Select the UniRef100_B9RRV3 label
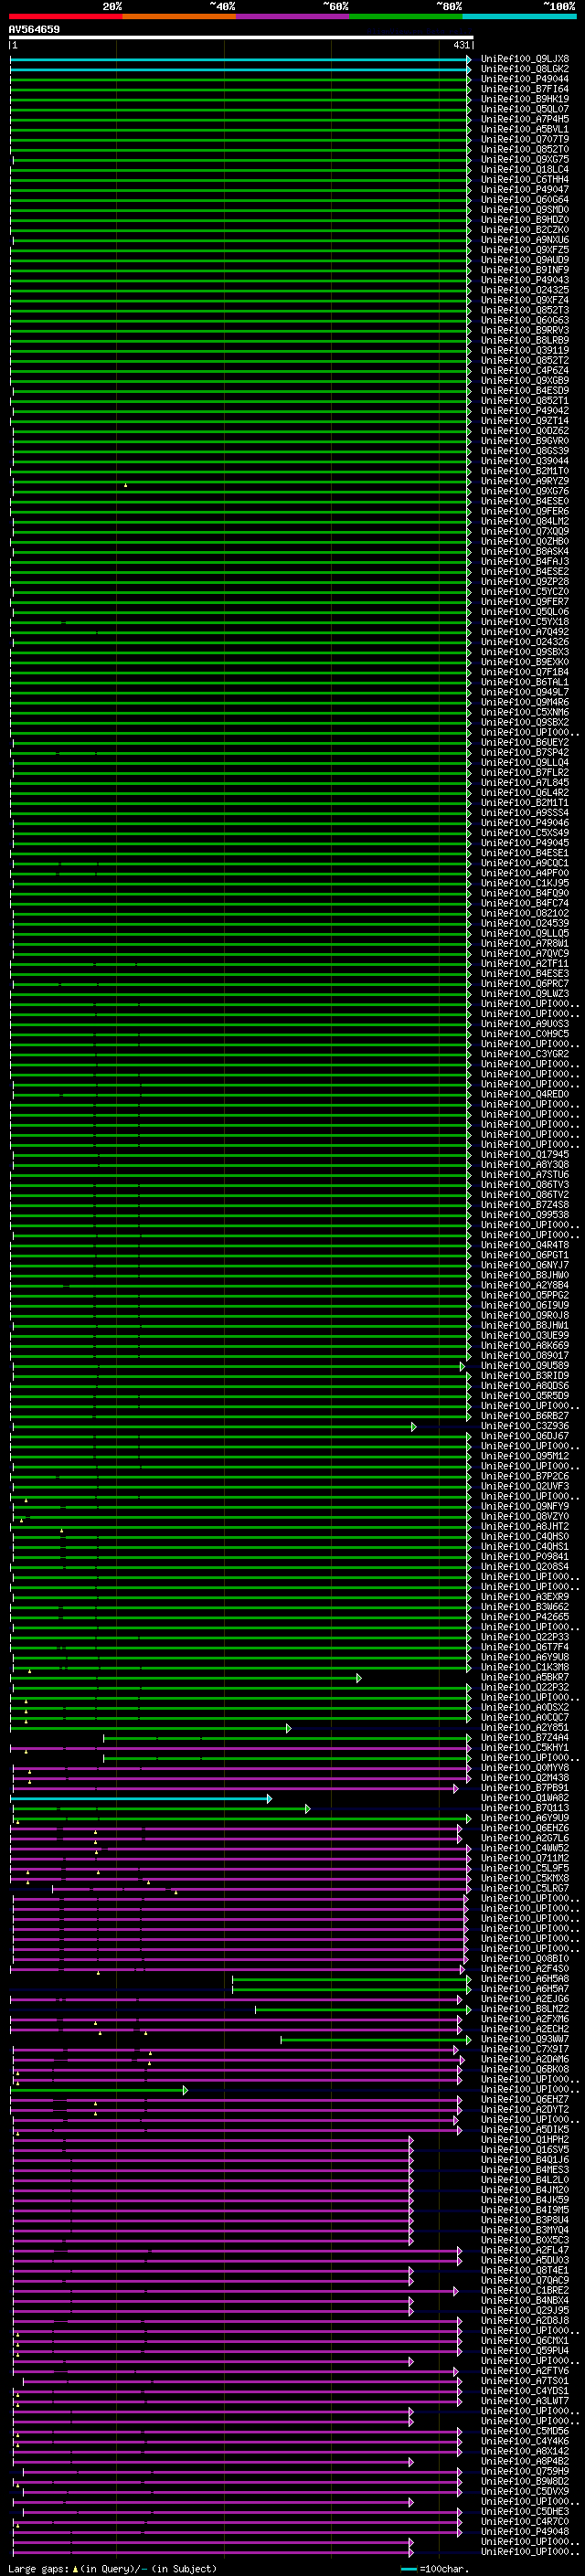 525,330
